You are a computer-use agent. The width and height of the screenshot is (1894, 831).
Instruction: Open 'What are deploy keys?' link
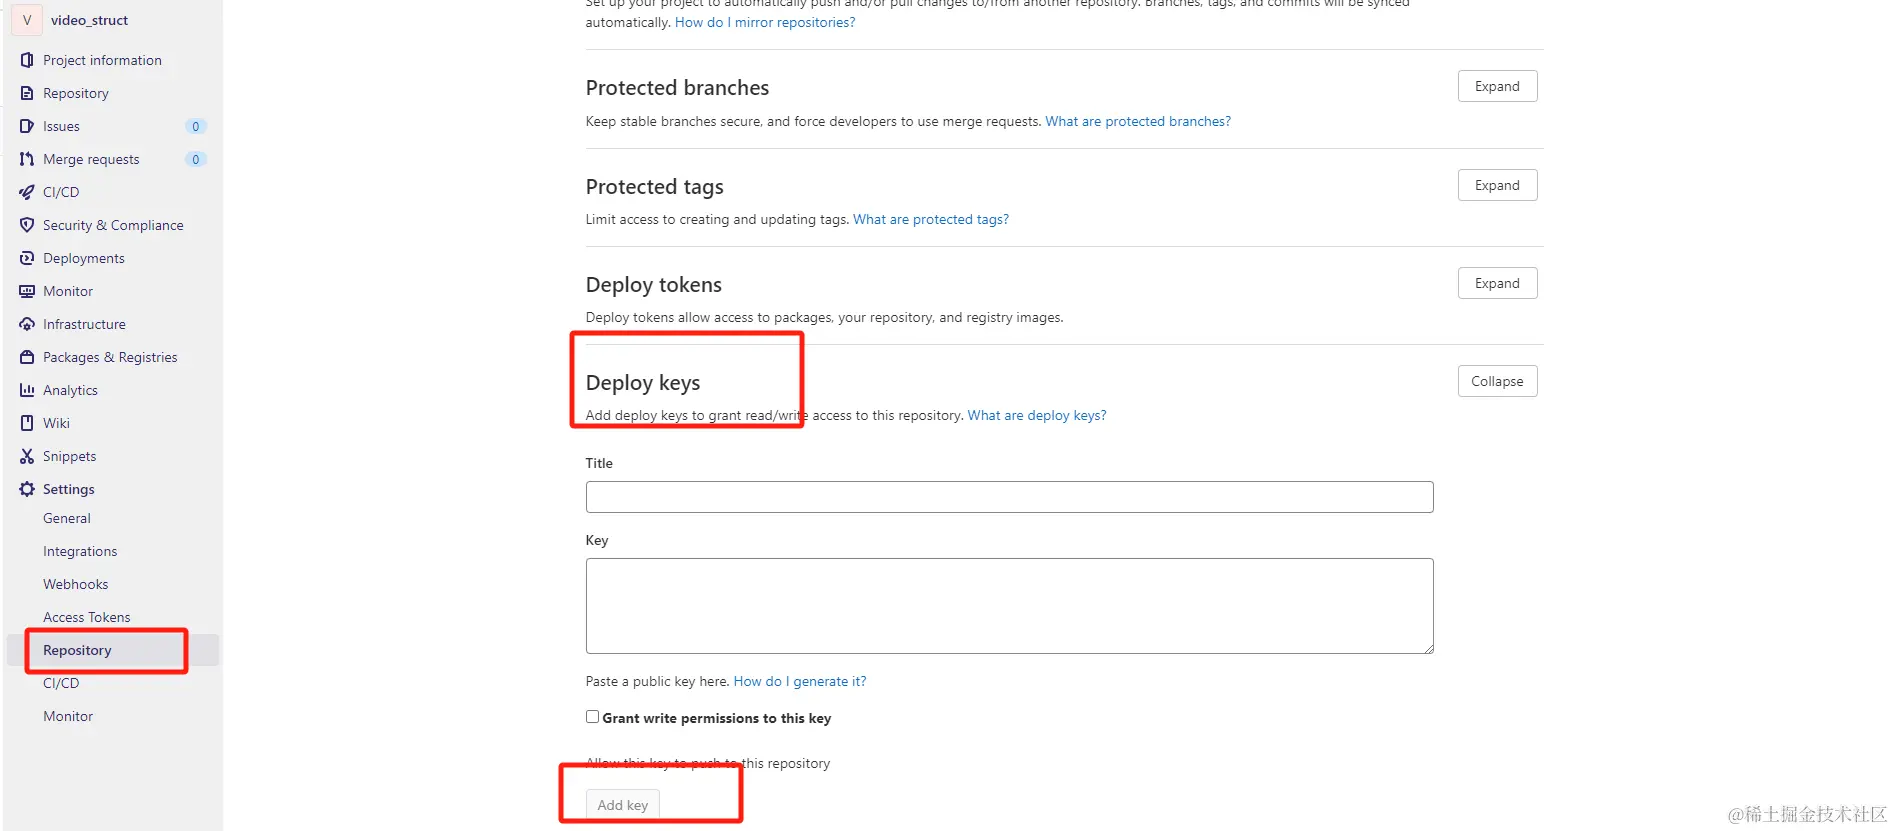click(1036, 415)
